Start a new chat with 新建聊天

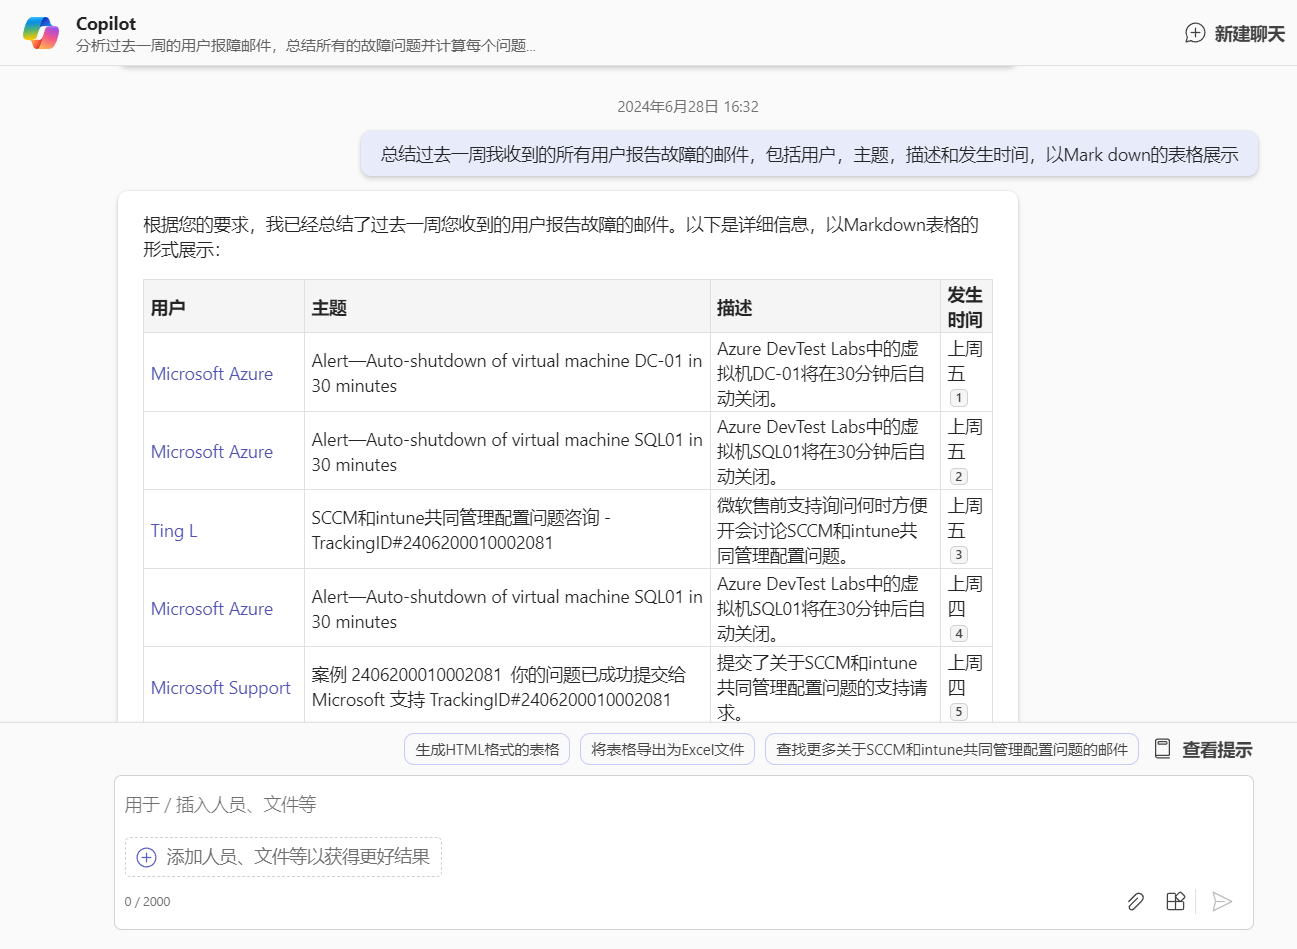click(x=1235, y=34)
